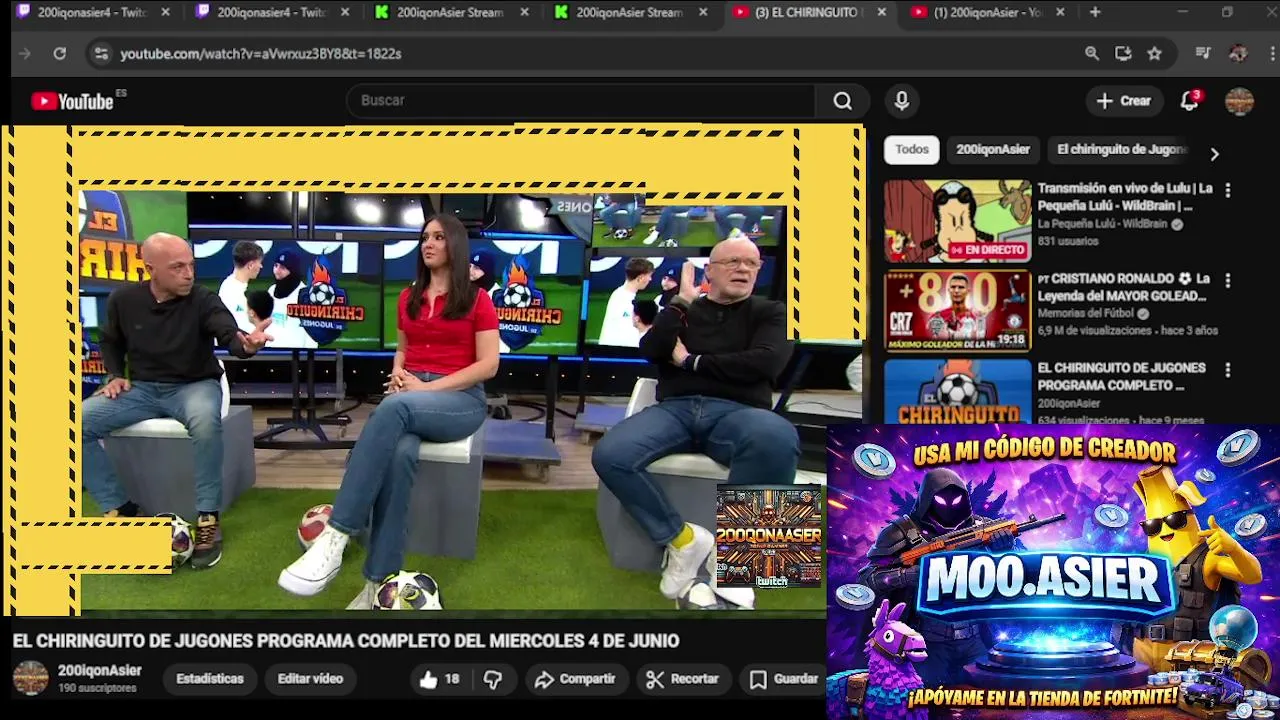
Task: Open options for Cristiano Ronaldo video
Action: click(x=1228, y=281)
